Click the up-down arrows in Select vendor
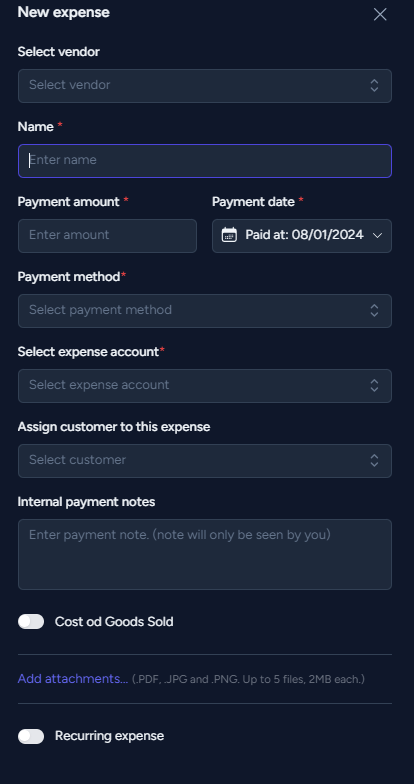Image resolution: width=414 pixels, height=784 pixels. click(374, 86)
